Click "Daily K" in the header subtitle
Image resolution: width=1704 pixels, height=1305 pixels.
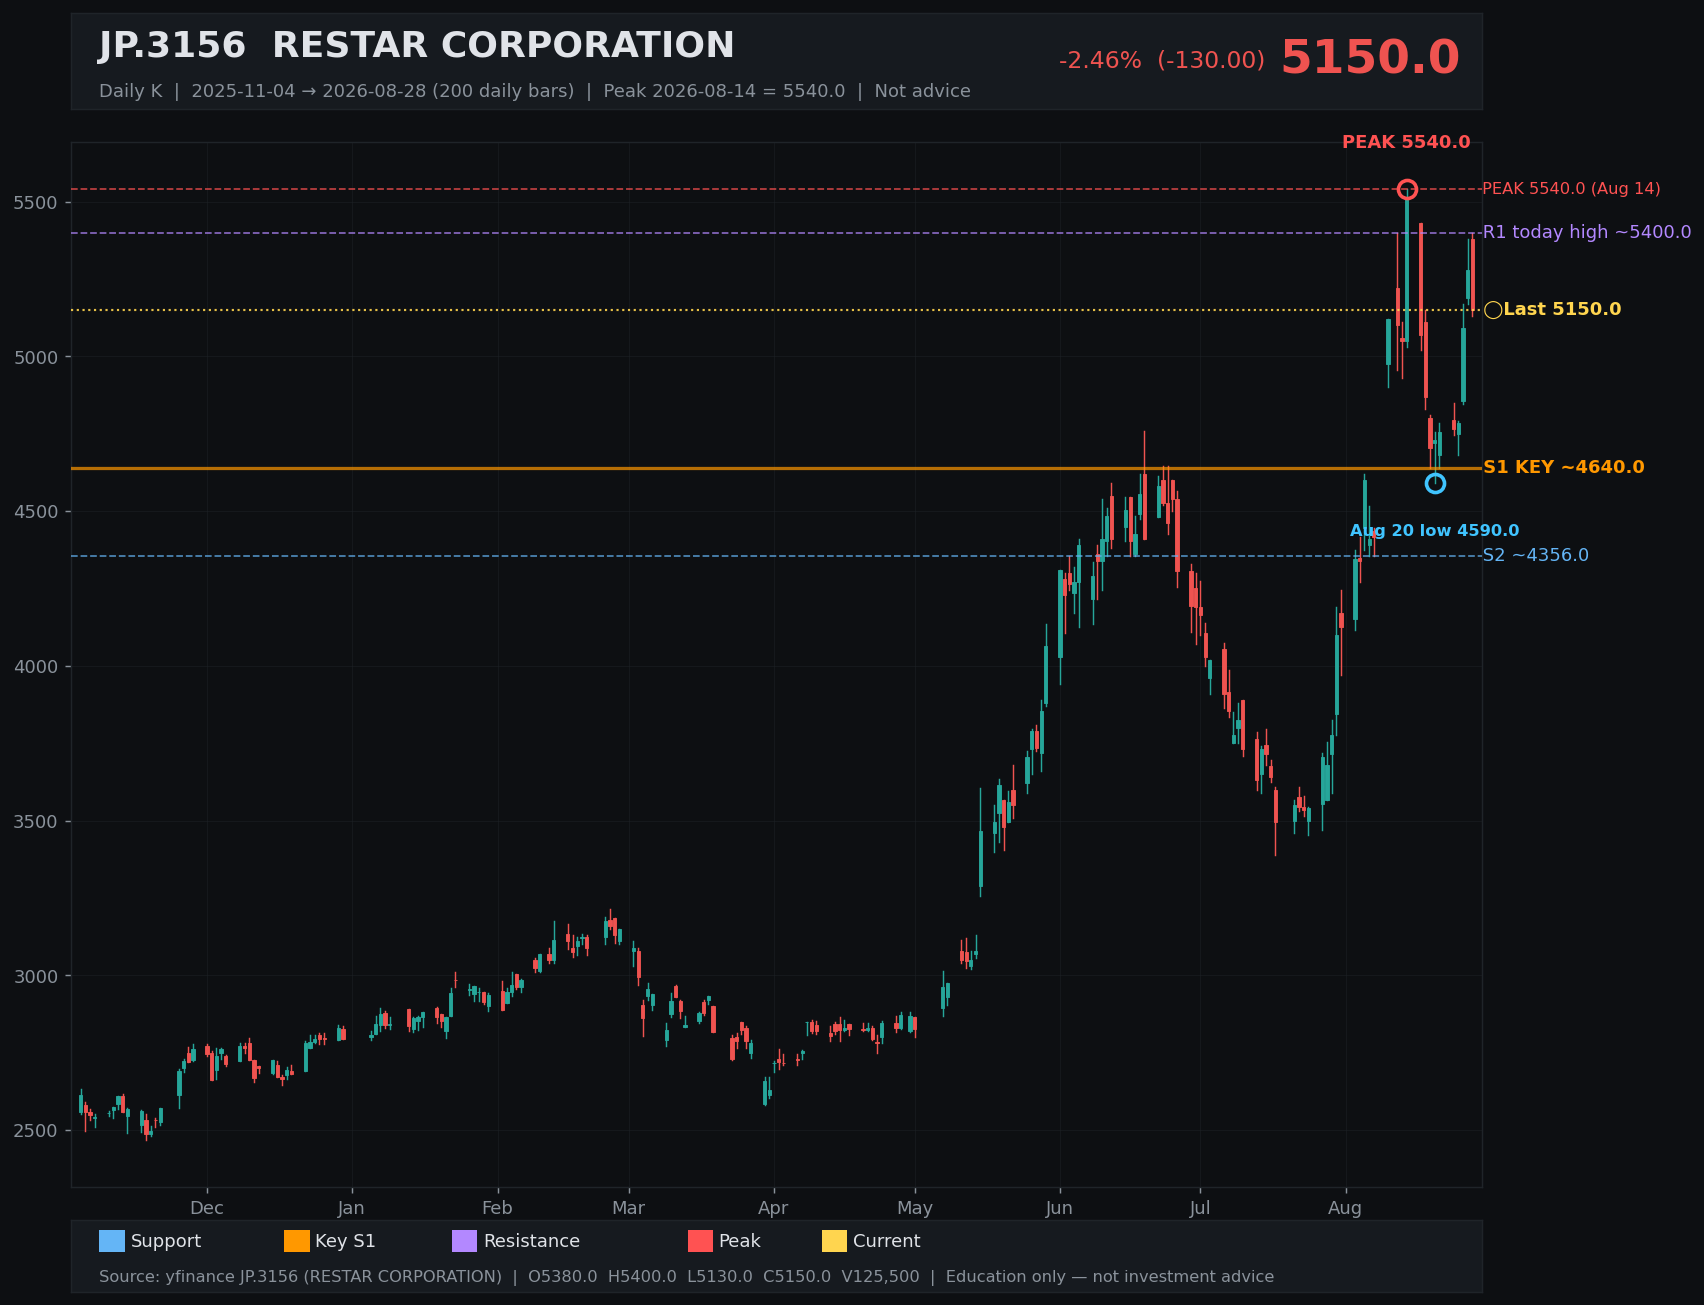130,91
